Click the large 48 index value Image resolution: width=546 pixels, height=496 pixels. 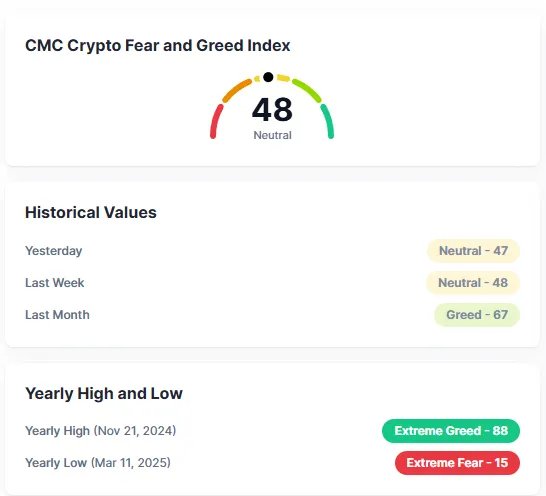[272, 110]
